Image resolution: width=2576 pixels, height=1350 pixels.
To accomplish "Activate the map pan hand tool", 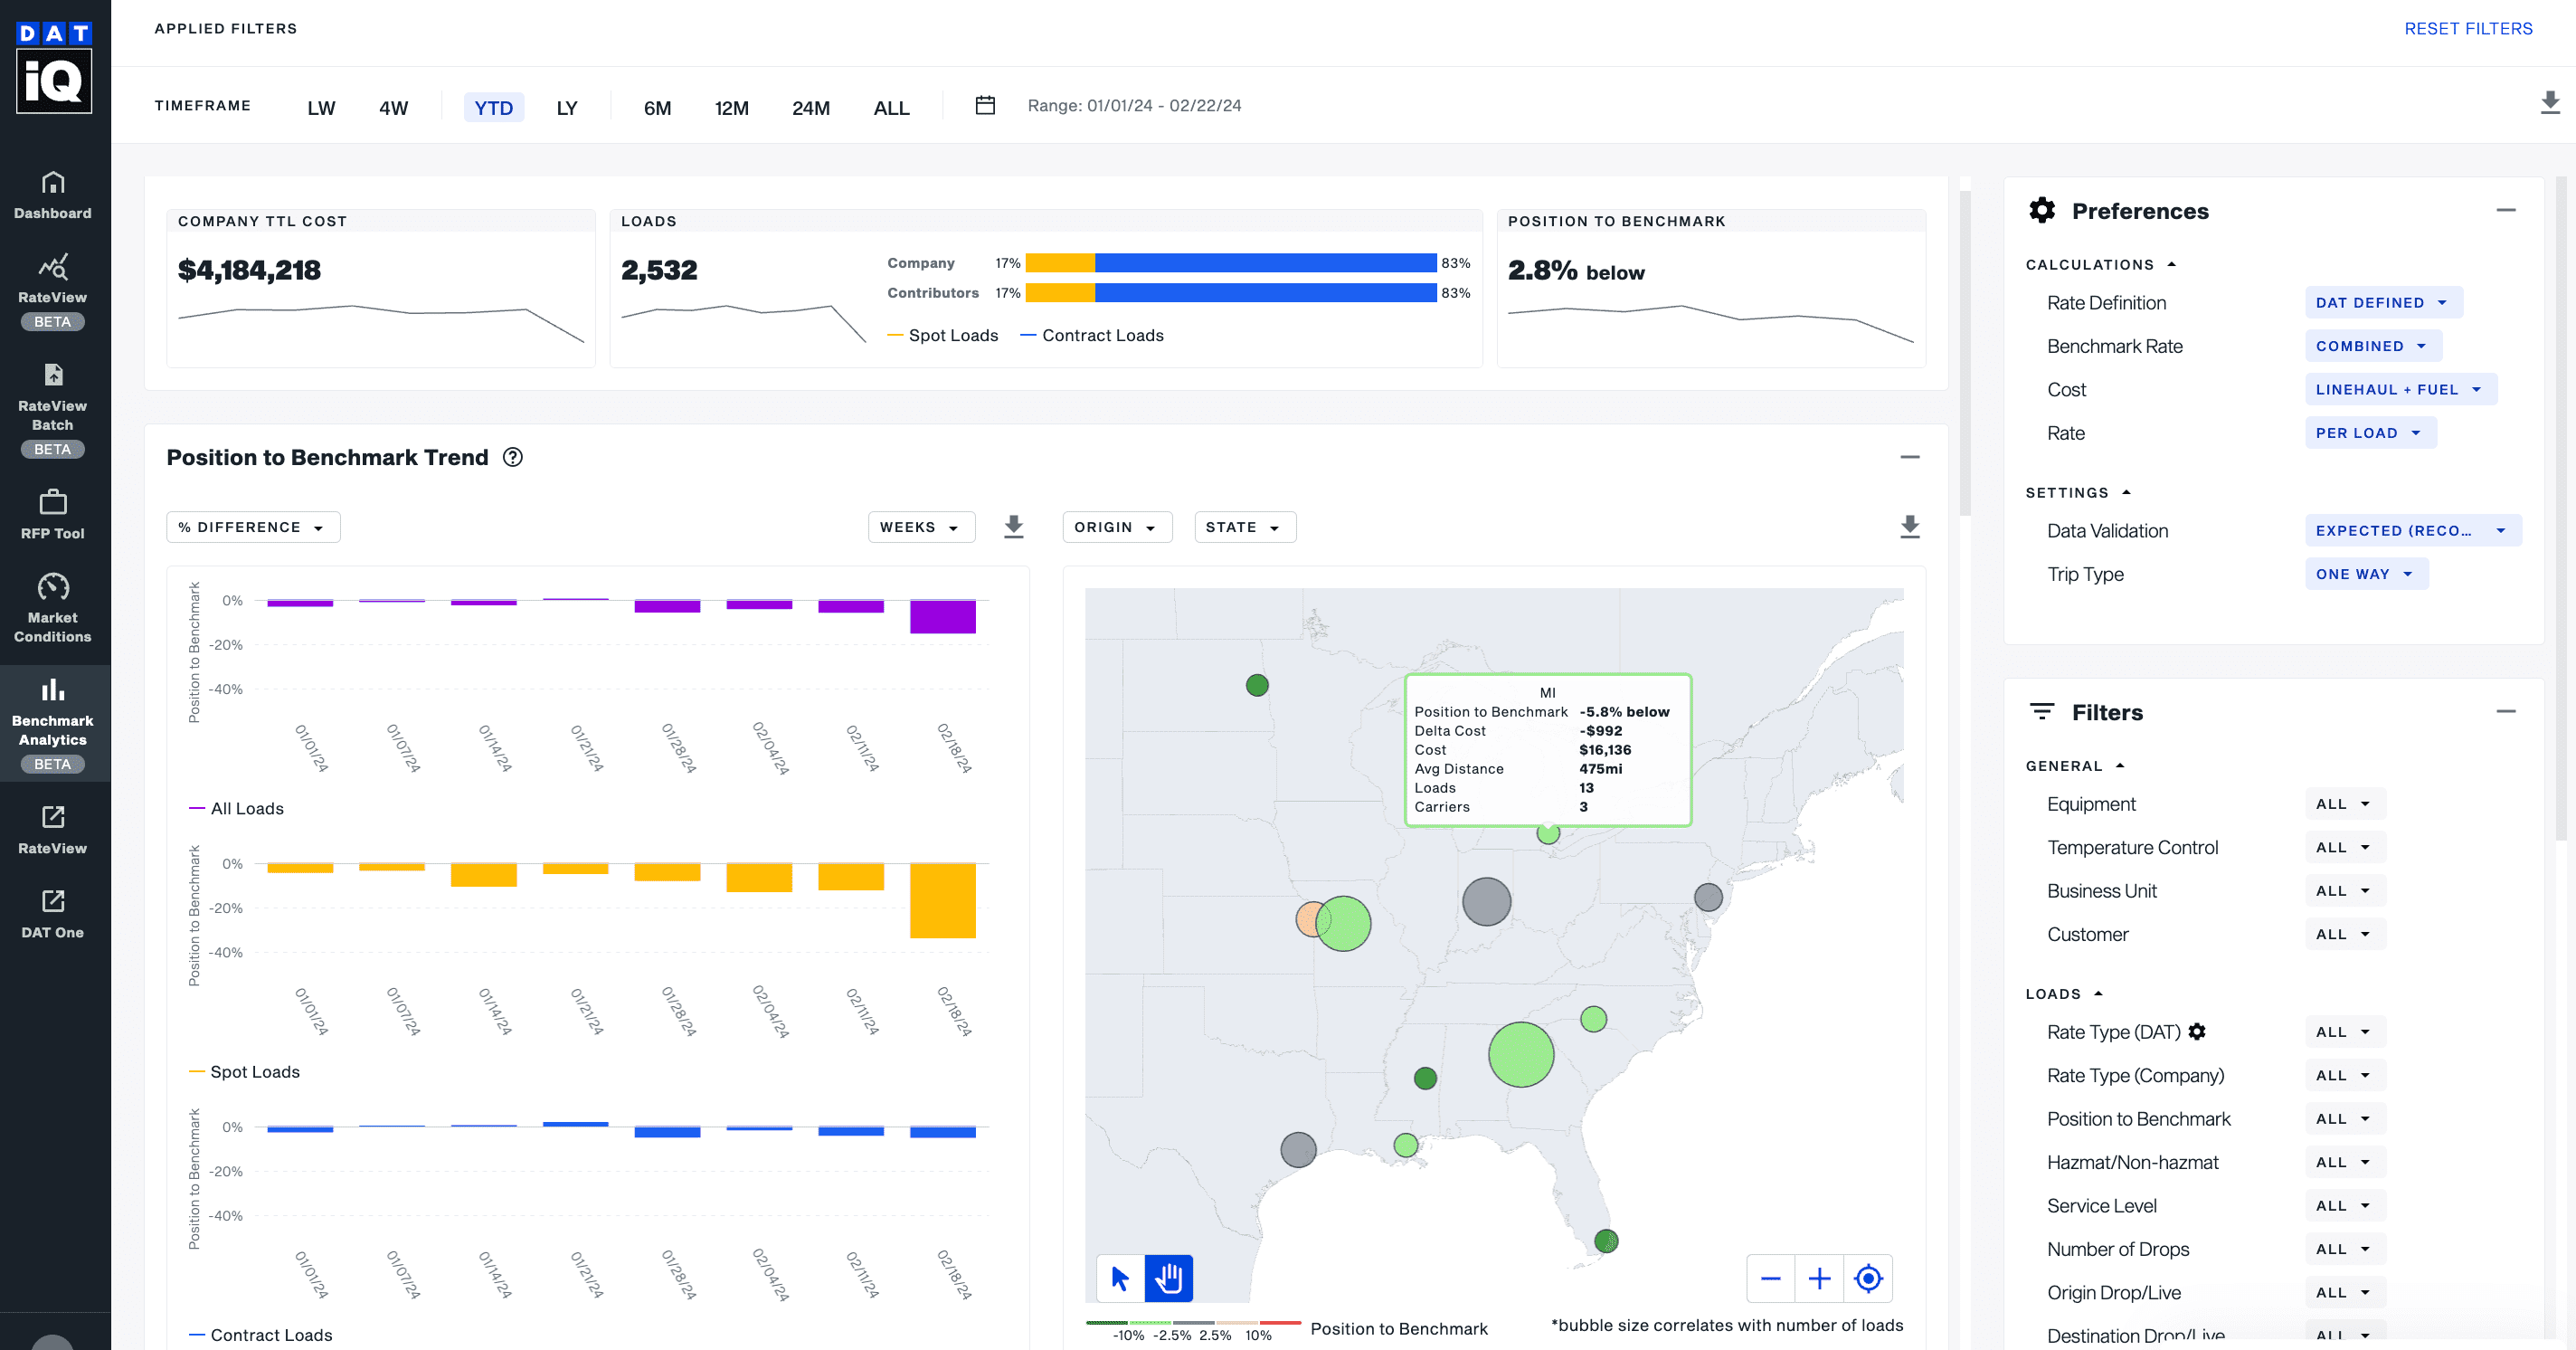I will (1168, 1278).
